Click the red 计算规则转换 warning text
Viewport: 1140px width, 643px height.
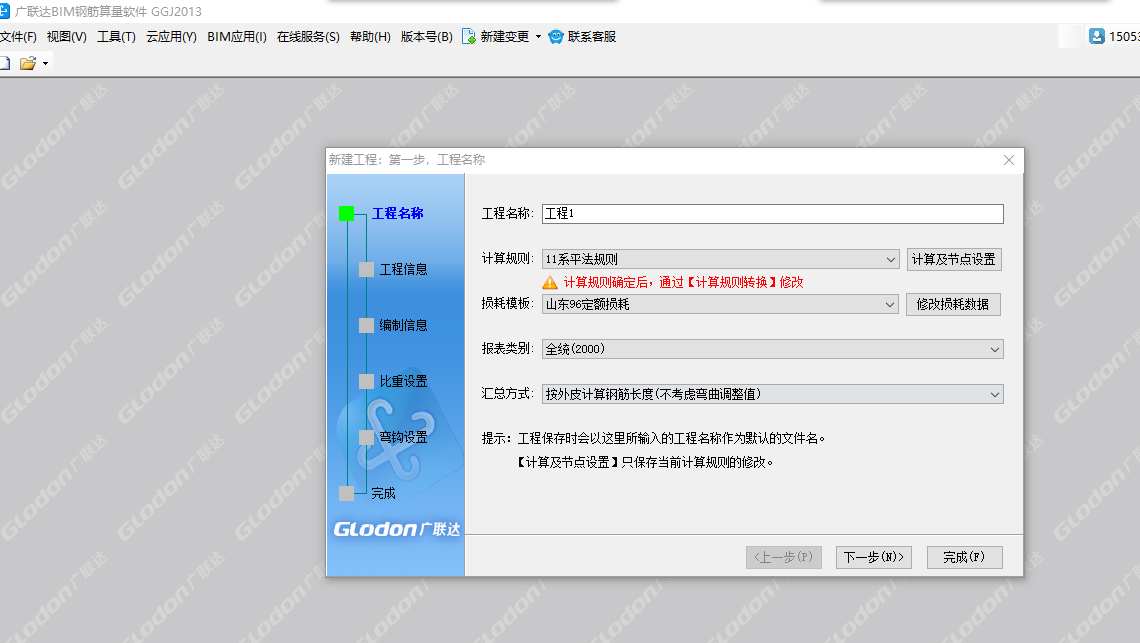pos(683,282)
